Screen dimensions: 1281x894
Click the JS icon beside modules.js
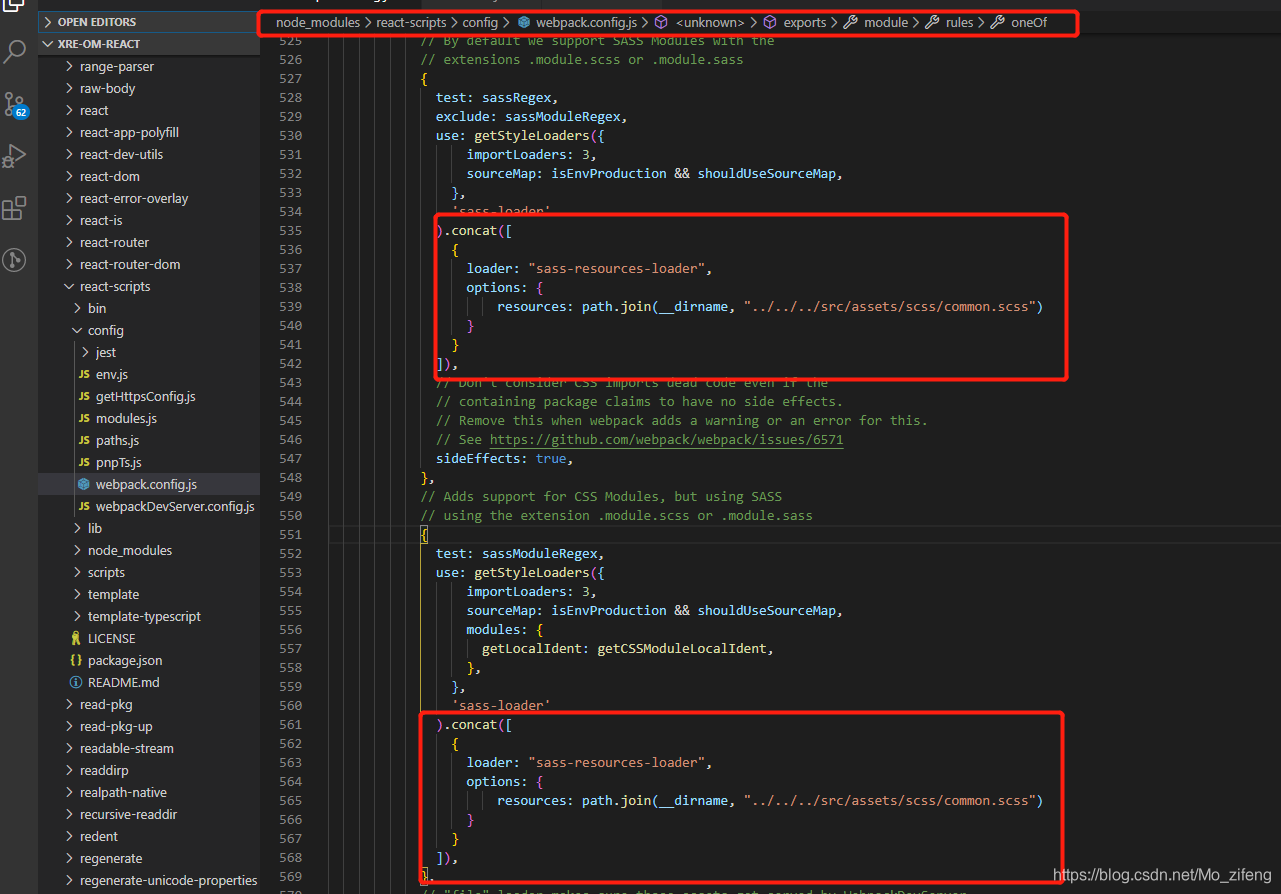click(84, 418)
